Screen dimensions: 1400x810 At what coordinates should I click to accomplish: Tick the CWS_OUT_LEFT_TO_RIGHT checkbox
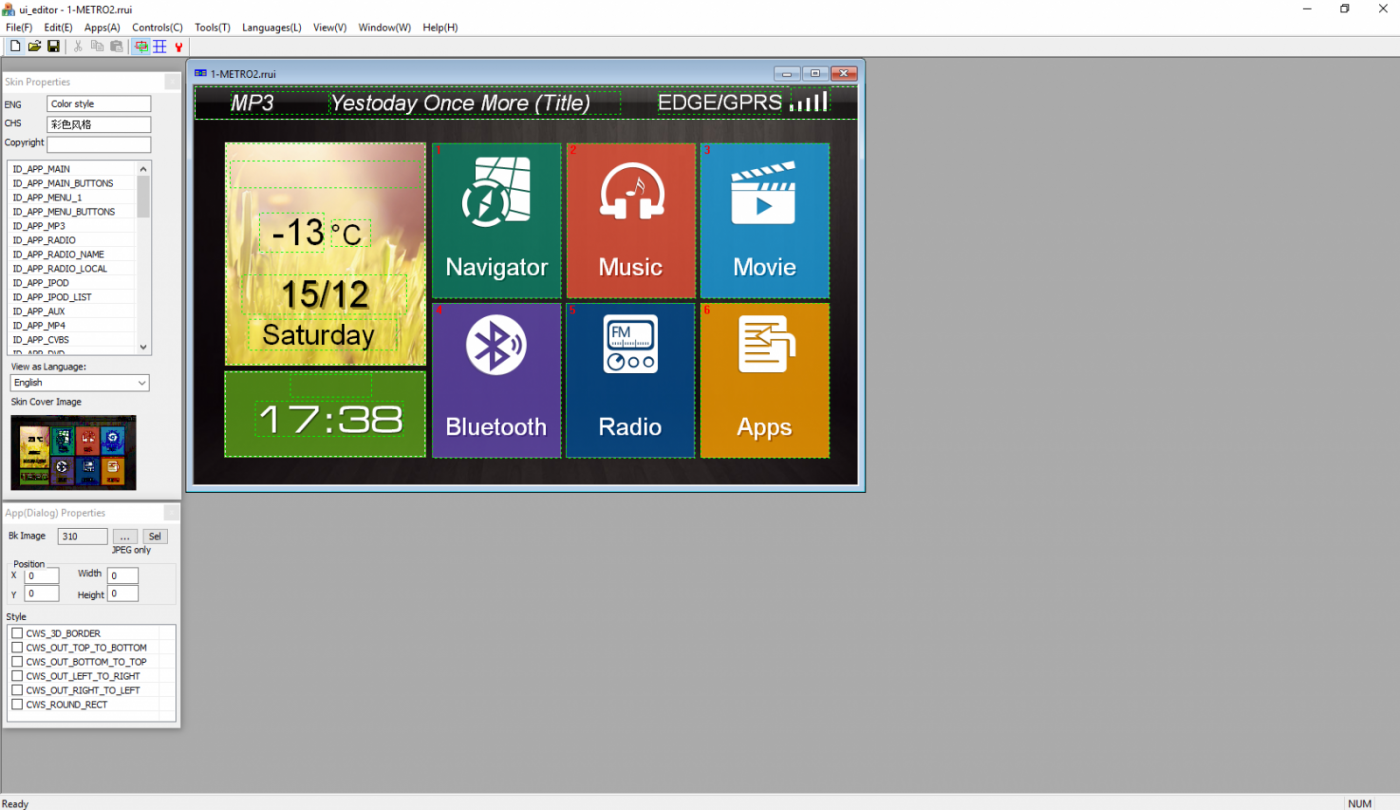[x=17, y=677]
